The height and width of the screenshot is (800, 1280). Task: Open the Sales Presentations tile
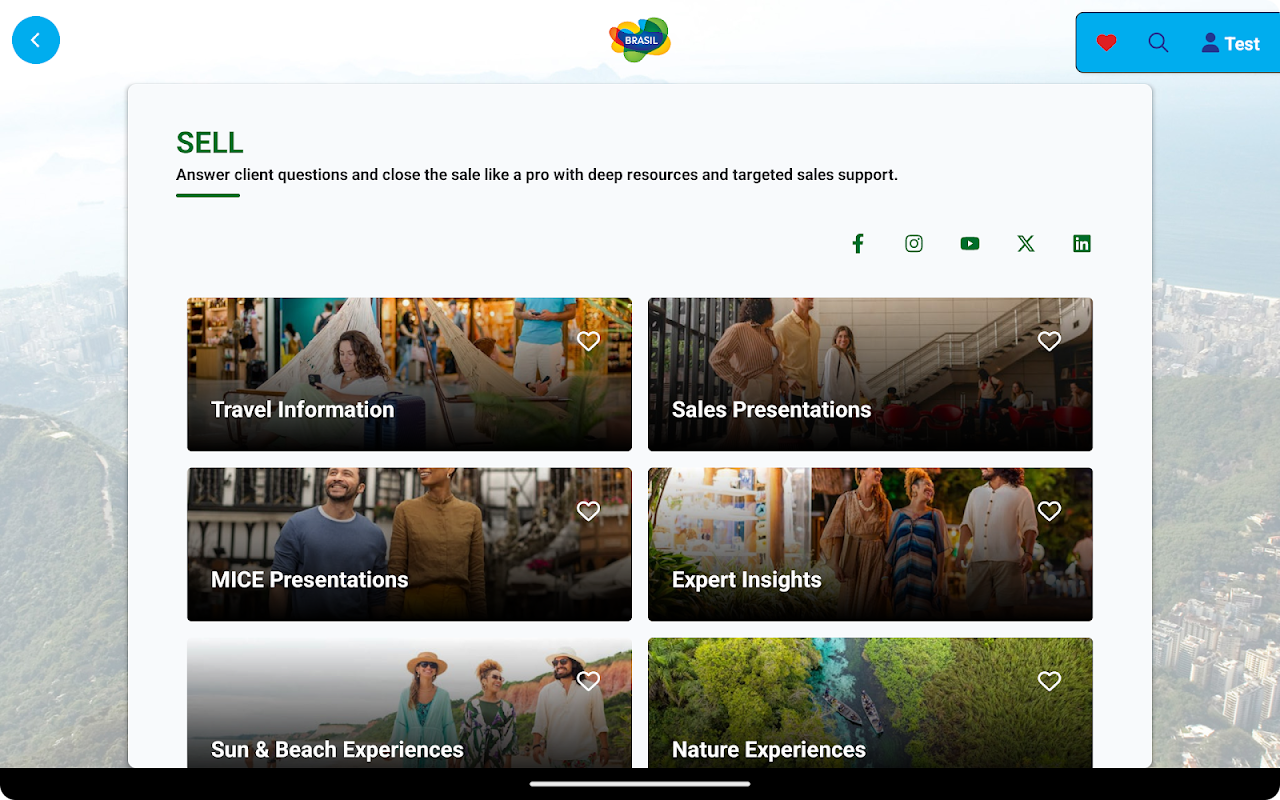(870, 374)
